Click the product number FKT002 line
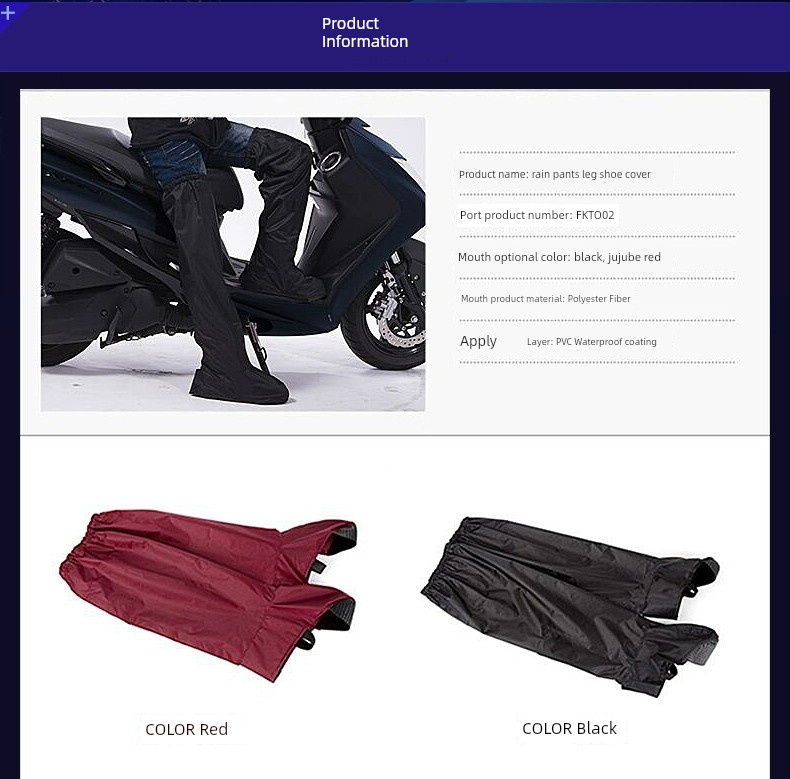The width and height of the screenshot is (790, 779). (537, 215)
